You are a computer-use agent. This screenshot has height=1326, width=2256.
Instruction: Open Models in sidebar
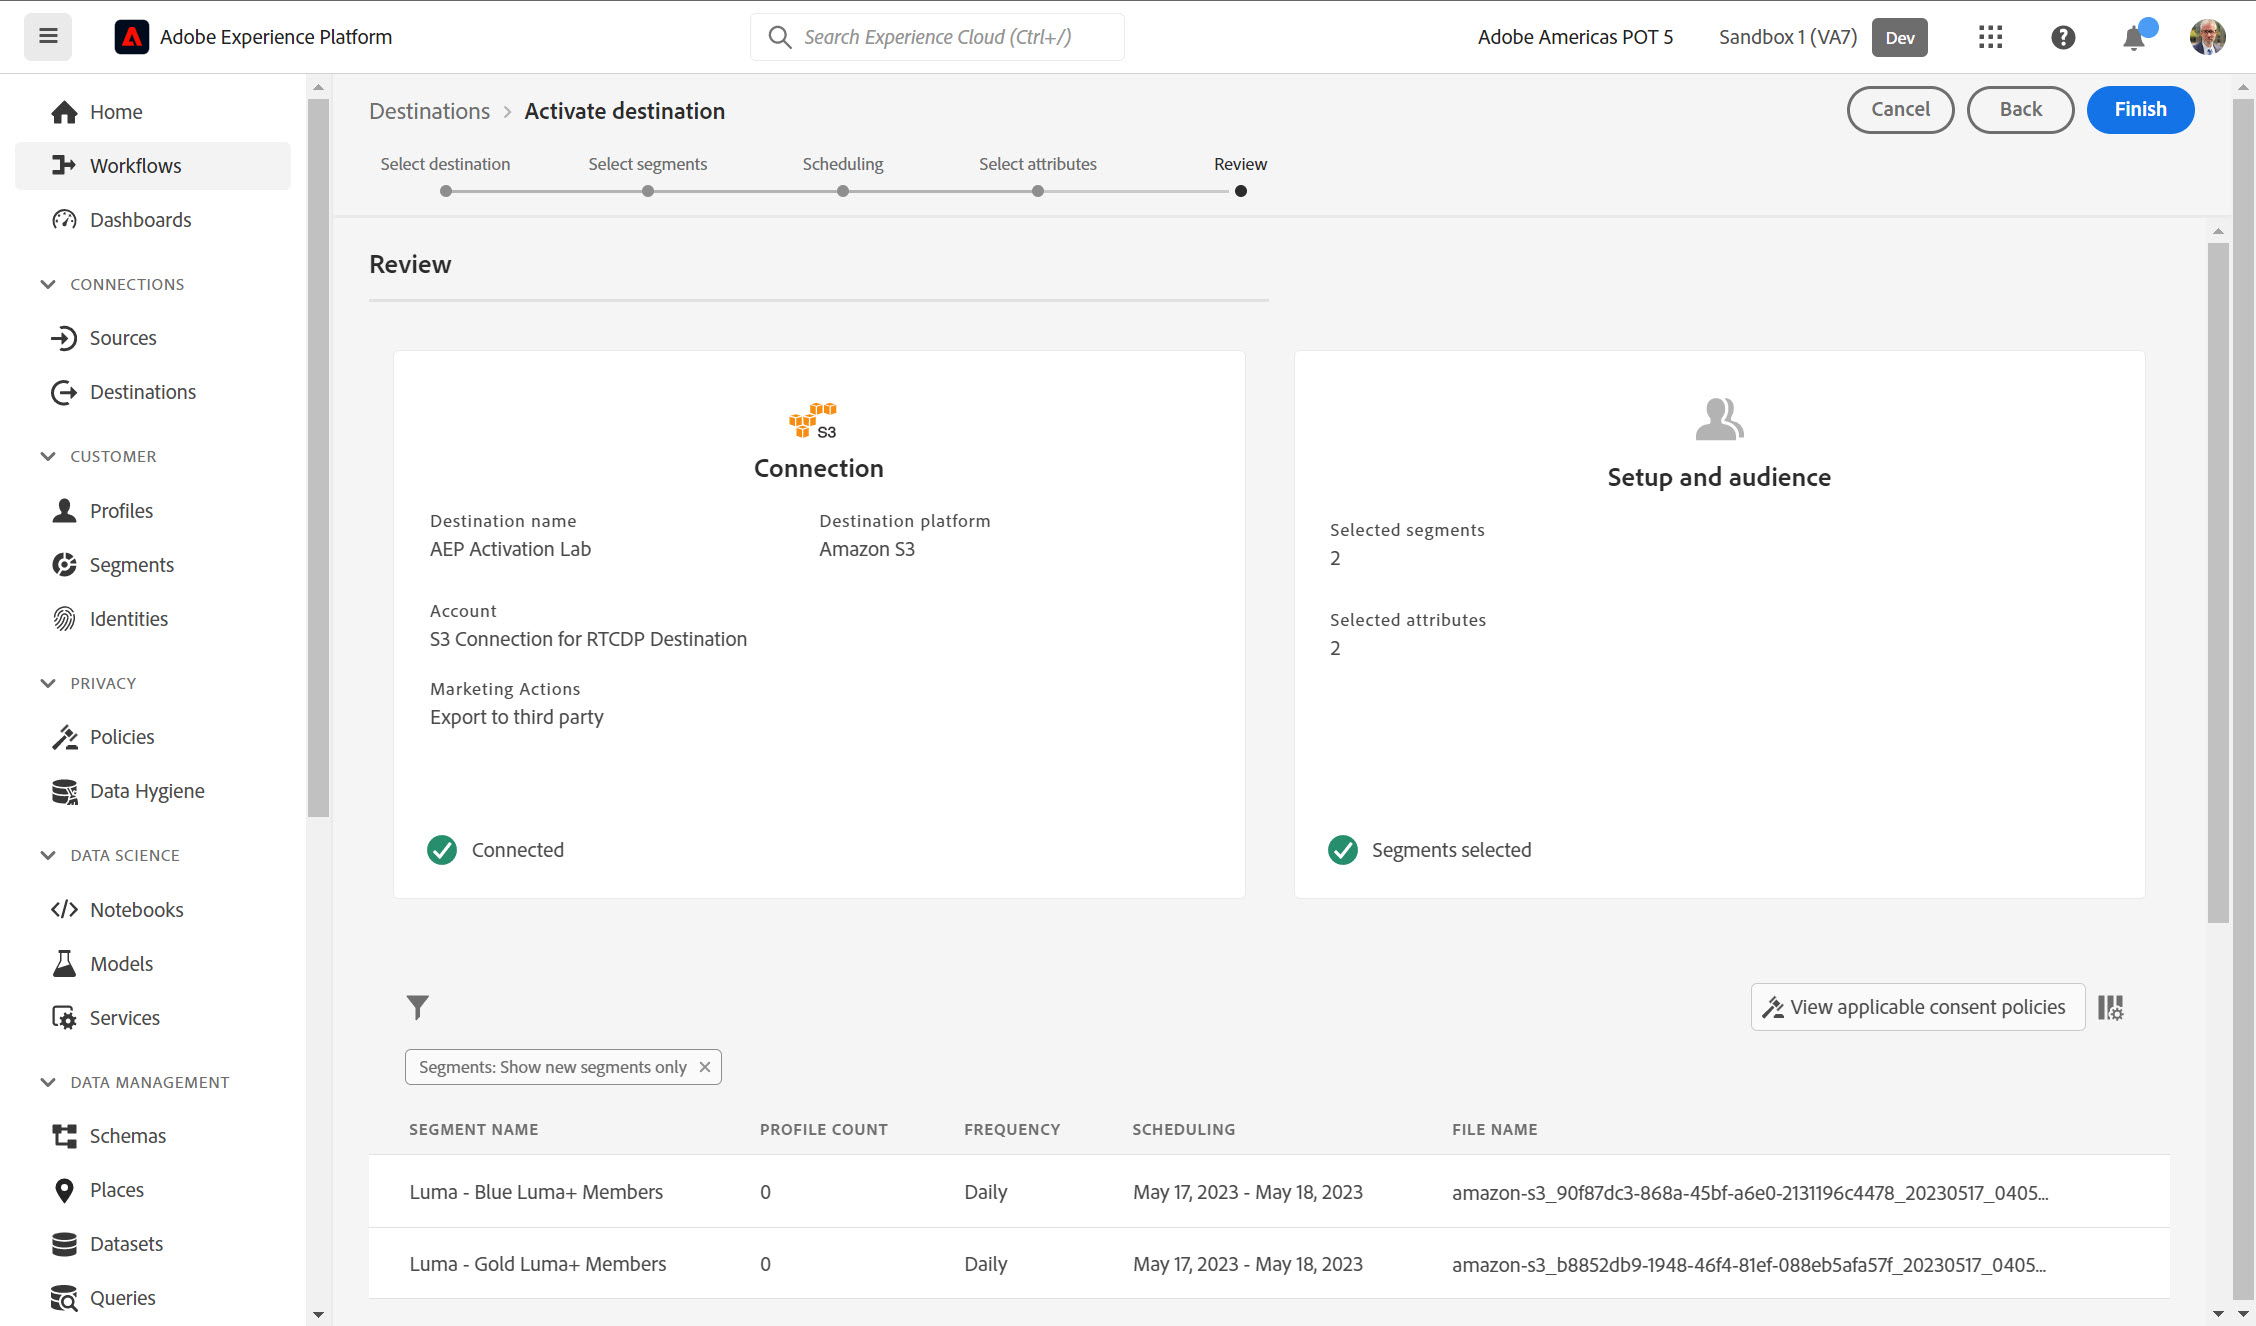point(153,964)
